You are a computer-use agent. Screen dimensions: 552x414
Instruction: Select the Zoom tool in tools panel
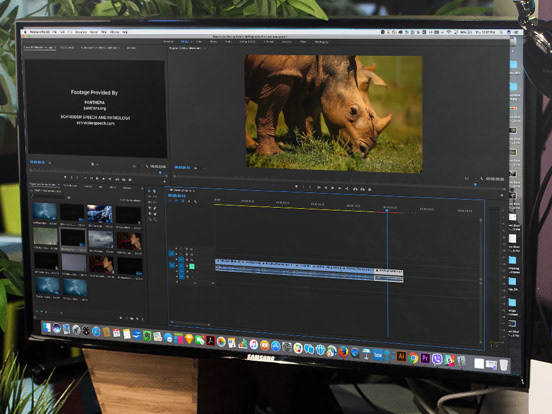tap(155, 219)
